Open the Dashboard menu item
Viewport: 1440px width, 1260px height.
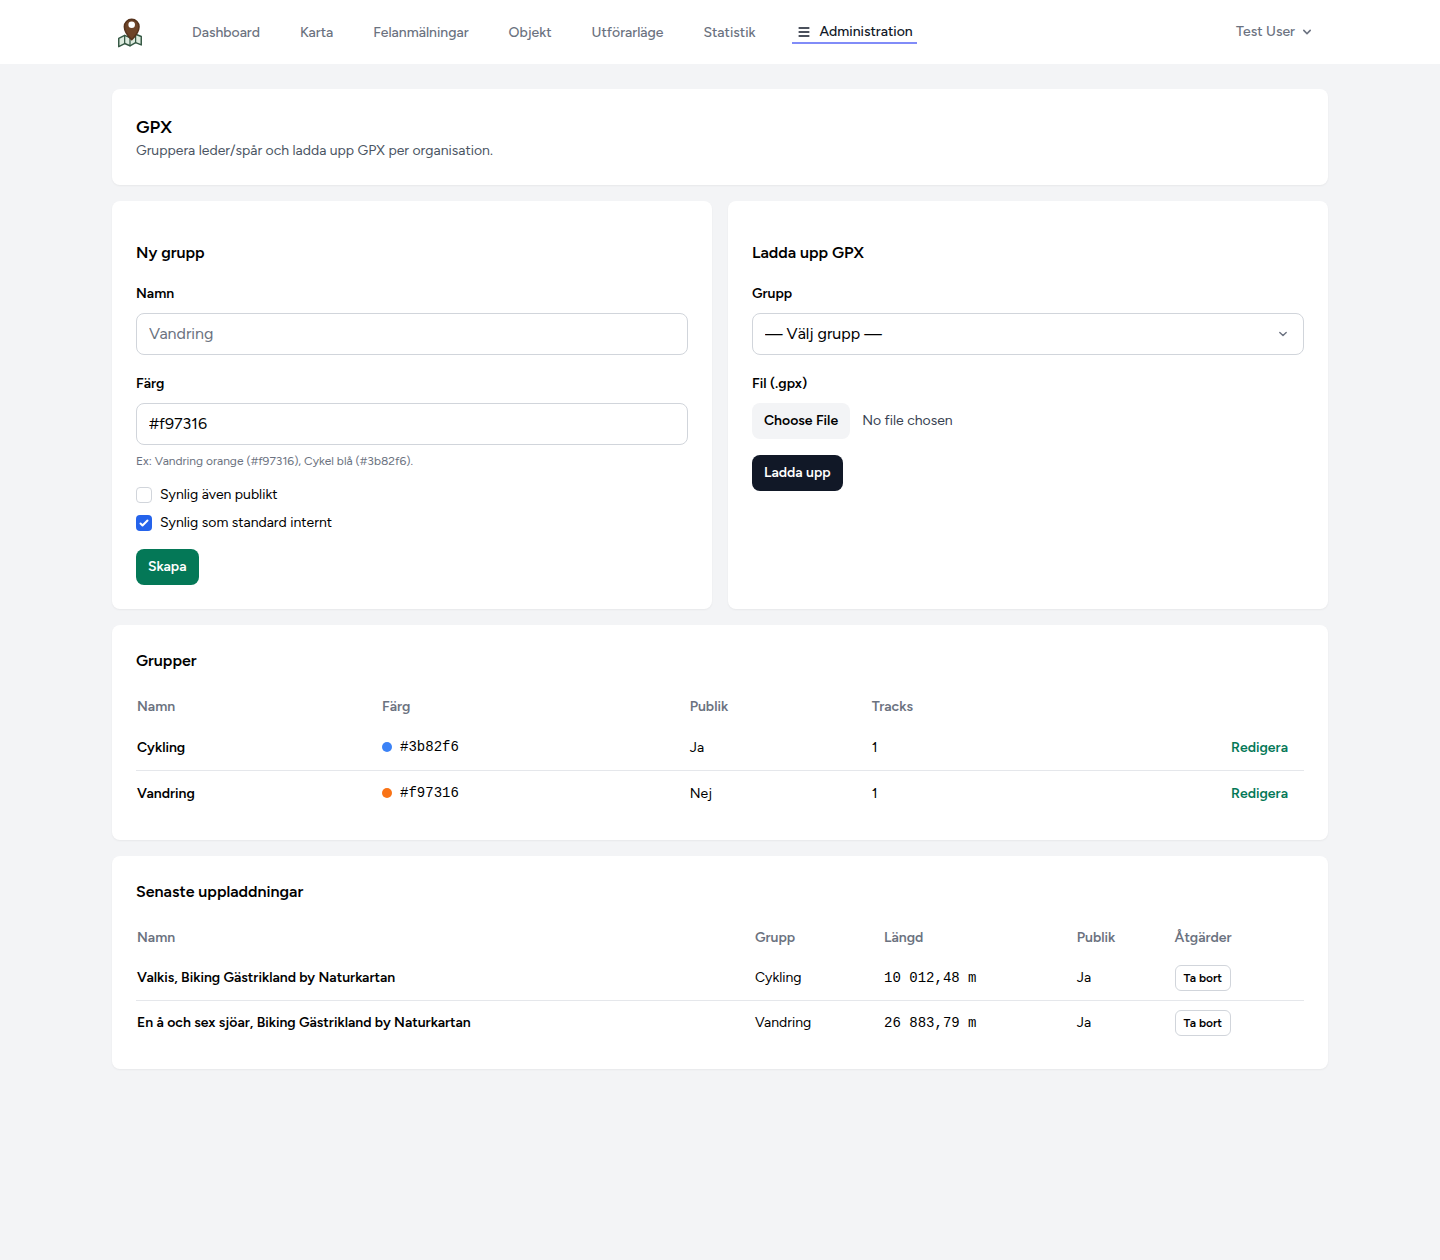(226, 32)
